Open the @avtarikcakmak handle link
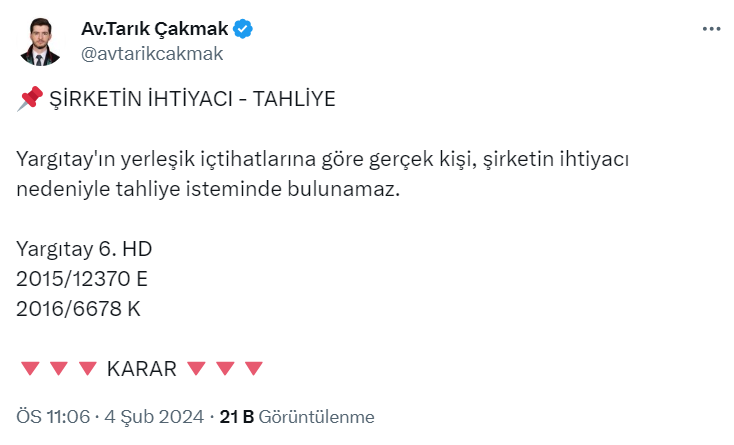This screenshot has height=445, width=734. point(151,54)
